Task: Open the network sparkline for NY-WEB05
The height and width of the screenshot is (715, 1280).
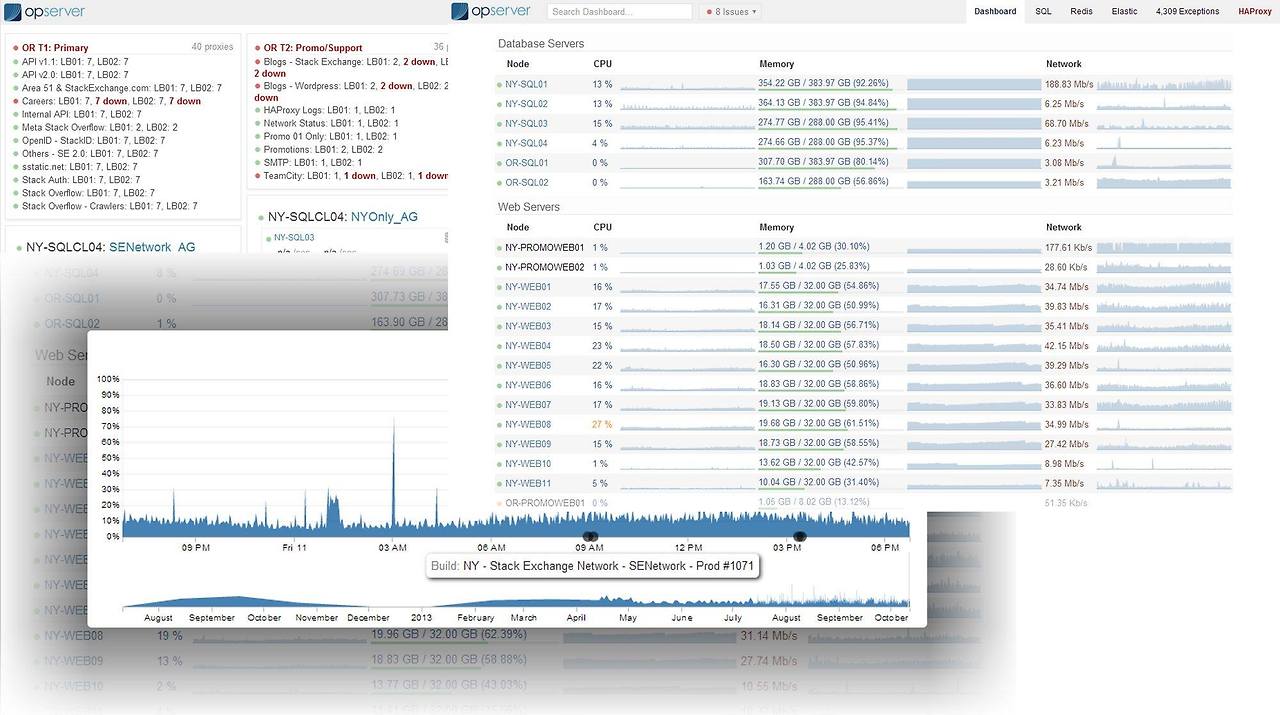Action: pyautogui.click(x=1164, y=365)
